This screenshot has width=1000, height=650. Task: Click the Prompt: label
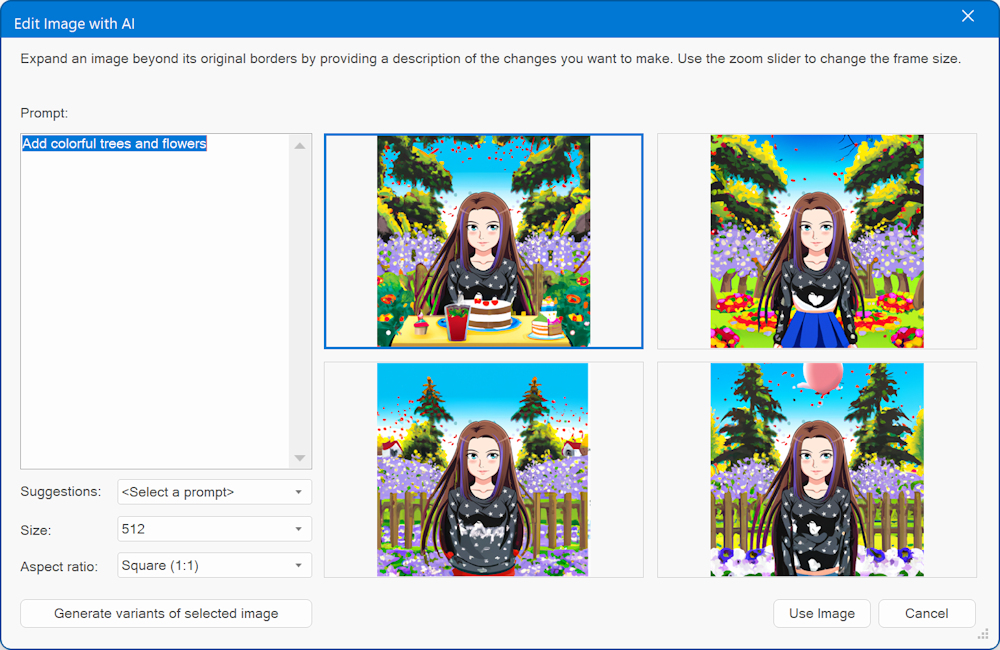click(44, 113)
